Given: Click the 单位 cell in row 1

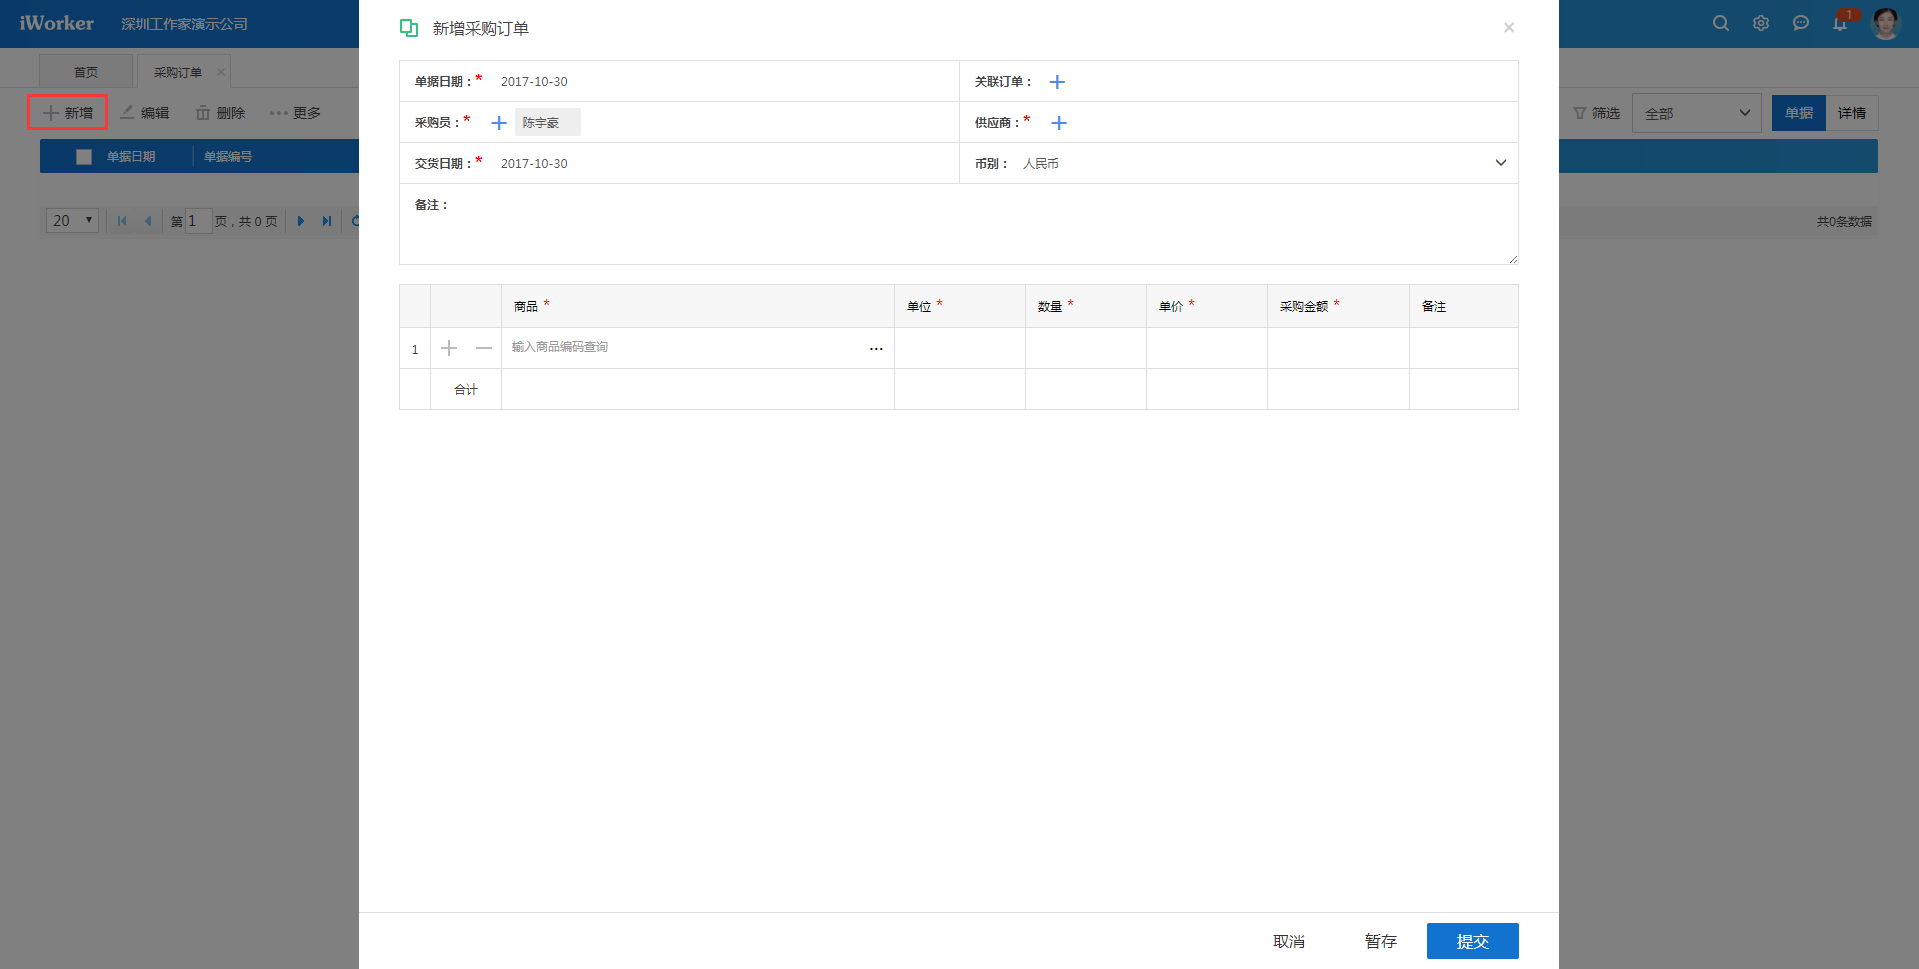Looking at the screenshot, I should pos(960,348).
